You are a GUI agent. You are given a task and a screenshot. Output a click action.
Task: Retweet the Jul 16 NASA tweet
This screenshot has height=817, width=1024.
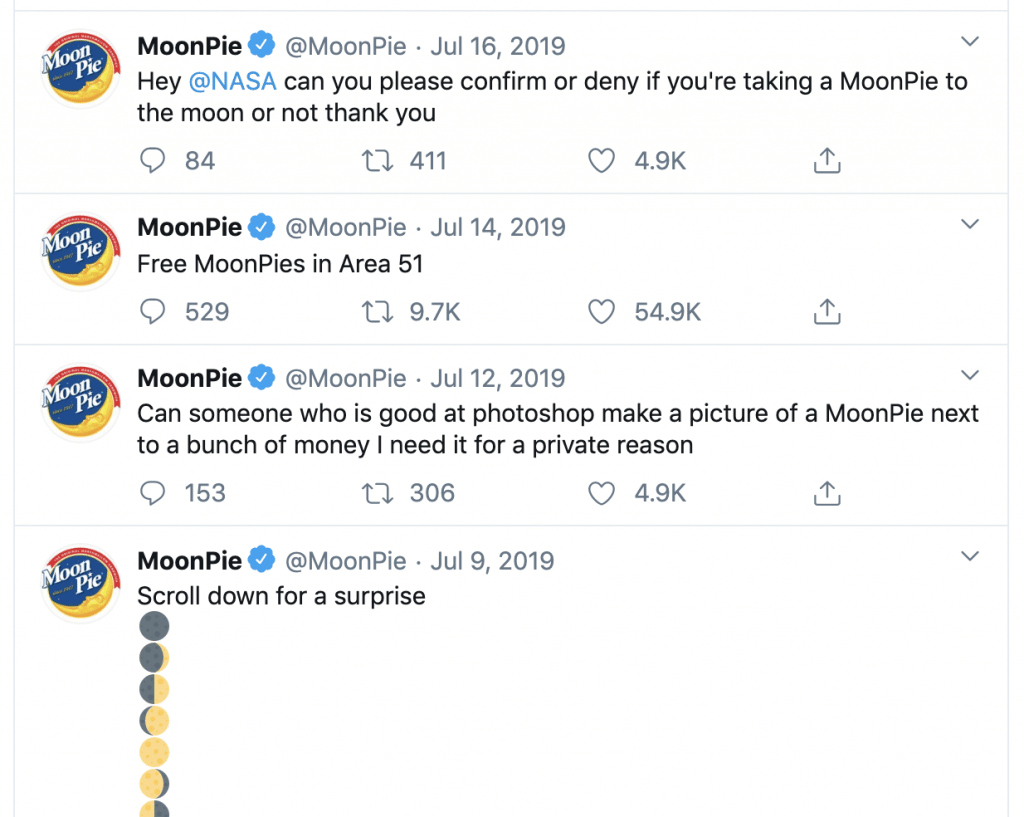pos(380,161)
